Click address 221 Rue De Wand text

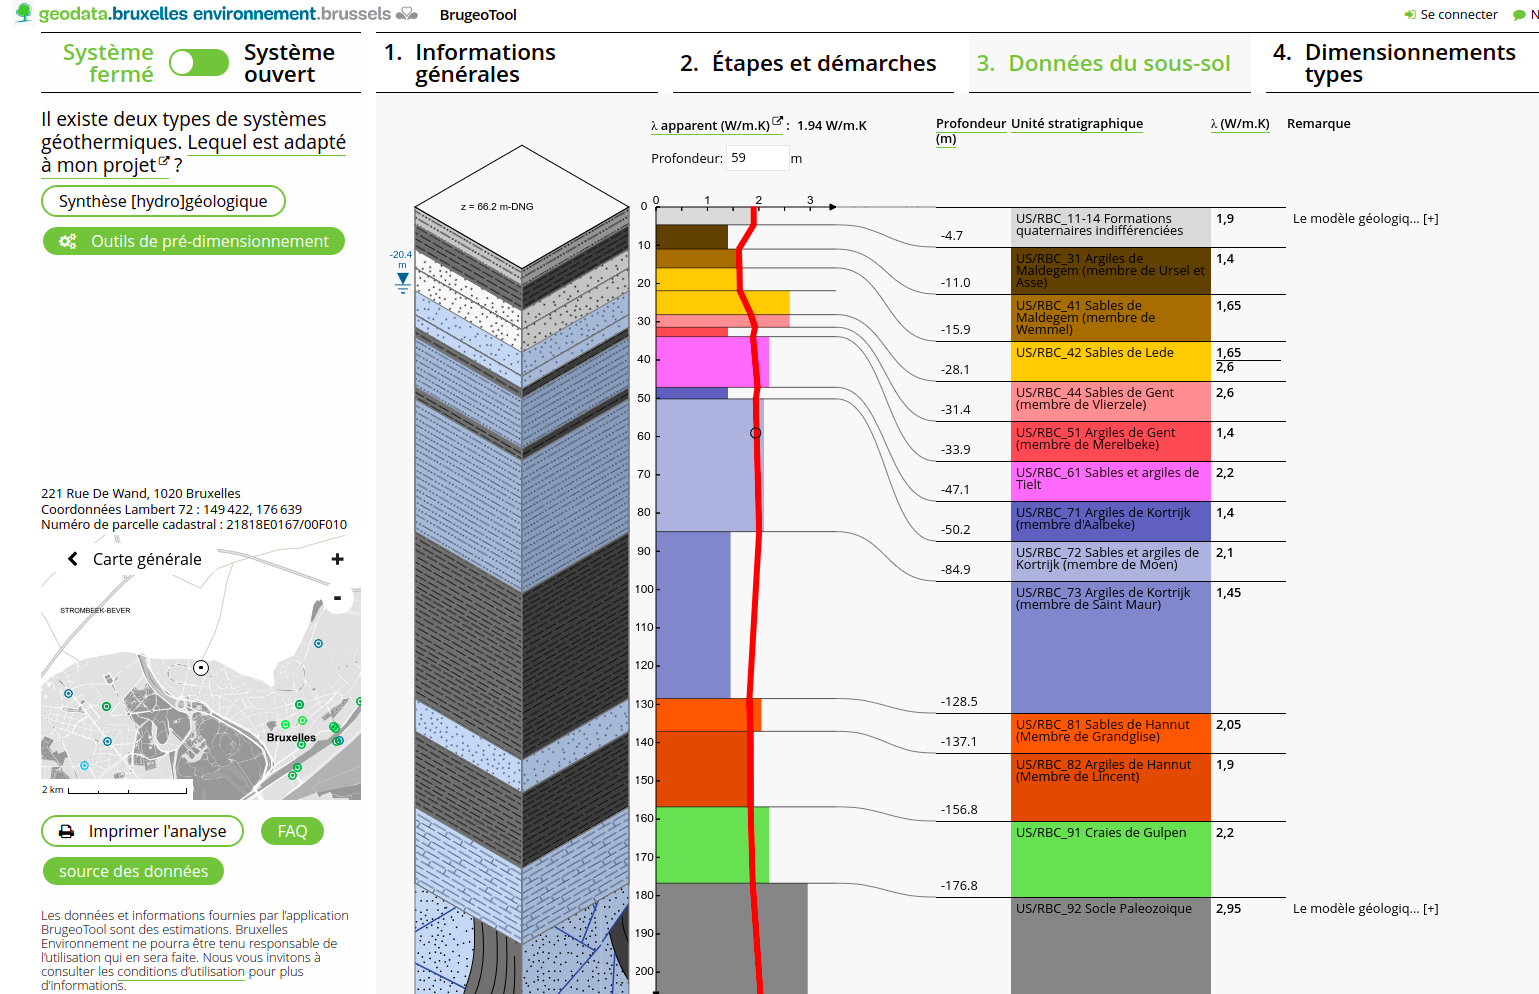pyautogui.click(x=141, y=493)
